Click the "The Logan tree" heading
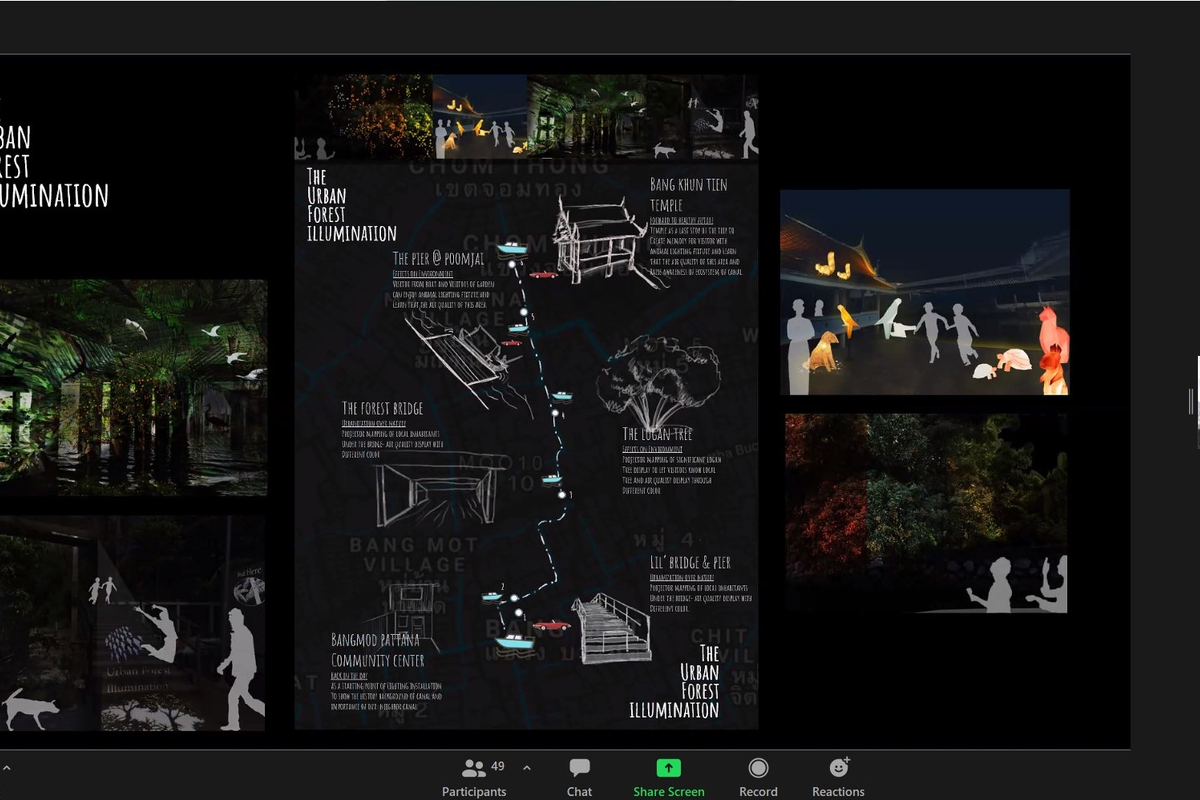The image size is (1200, 800). 658,434
